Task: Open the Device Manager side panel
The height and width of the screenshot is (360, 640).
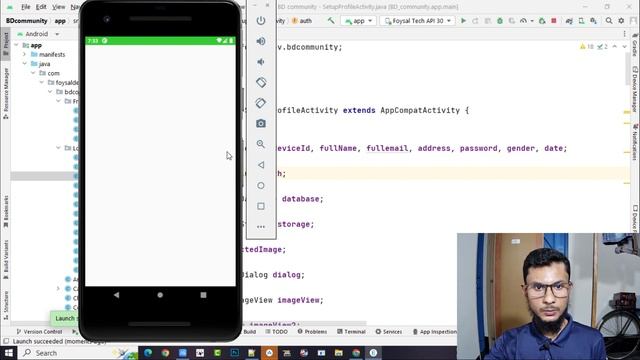Action: (635, 89)
